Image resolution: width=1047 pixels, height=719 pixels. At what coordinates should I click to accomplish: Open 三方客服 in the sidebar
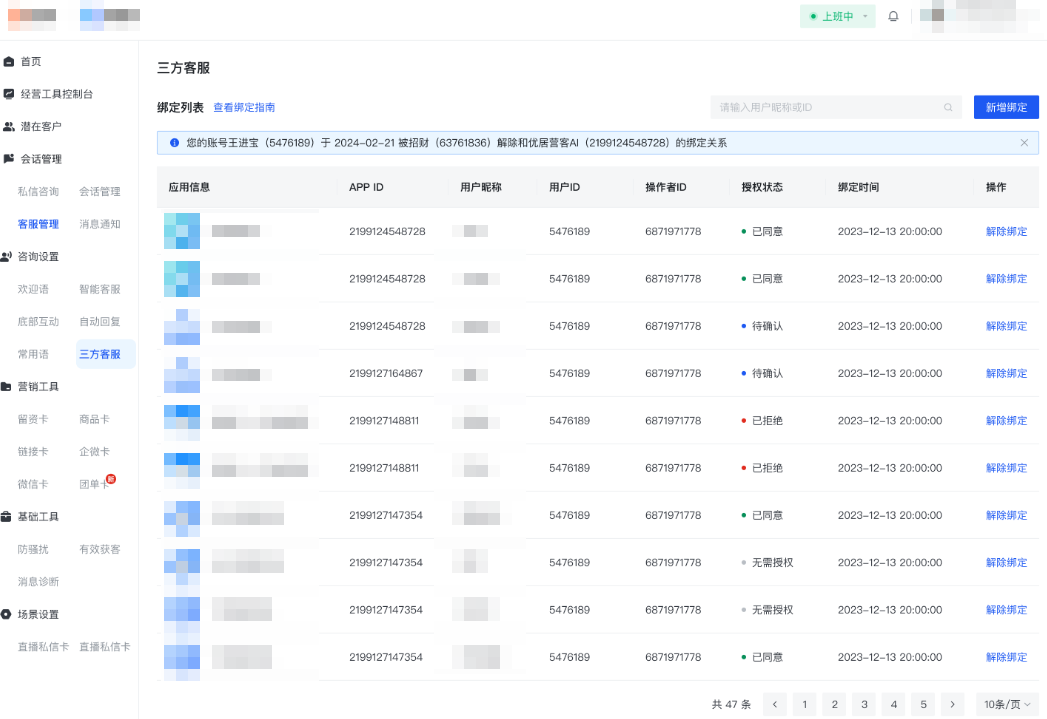(100, 354)
